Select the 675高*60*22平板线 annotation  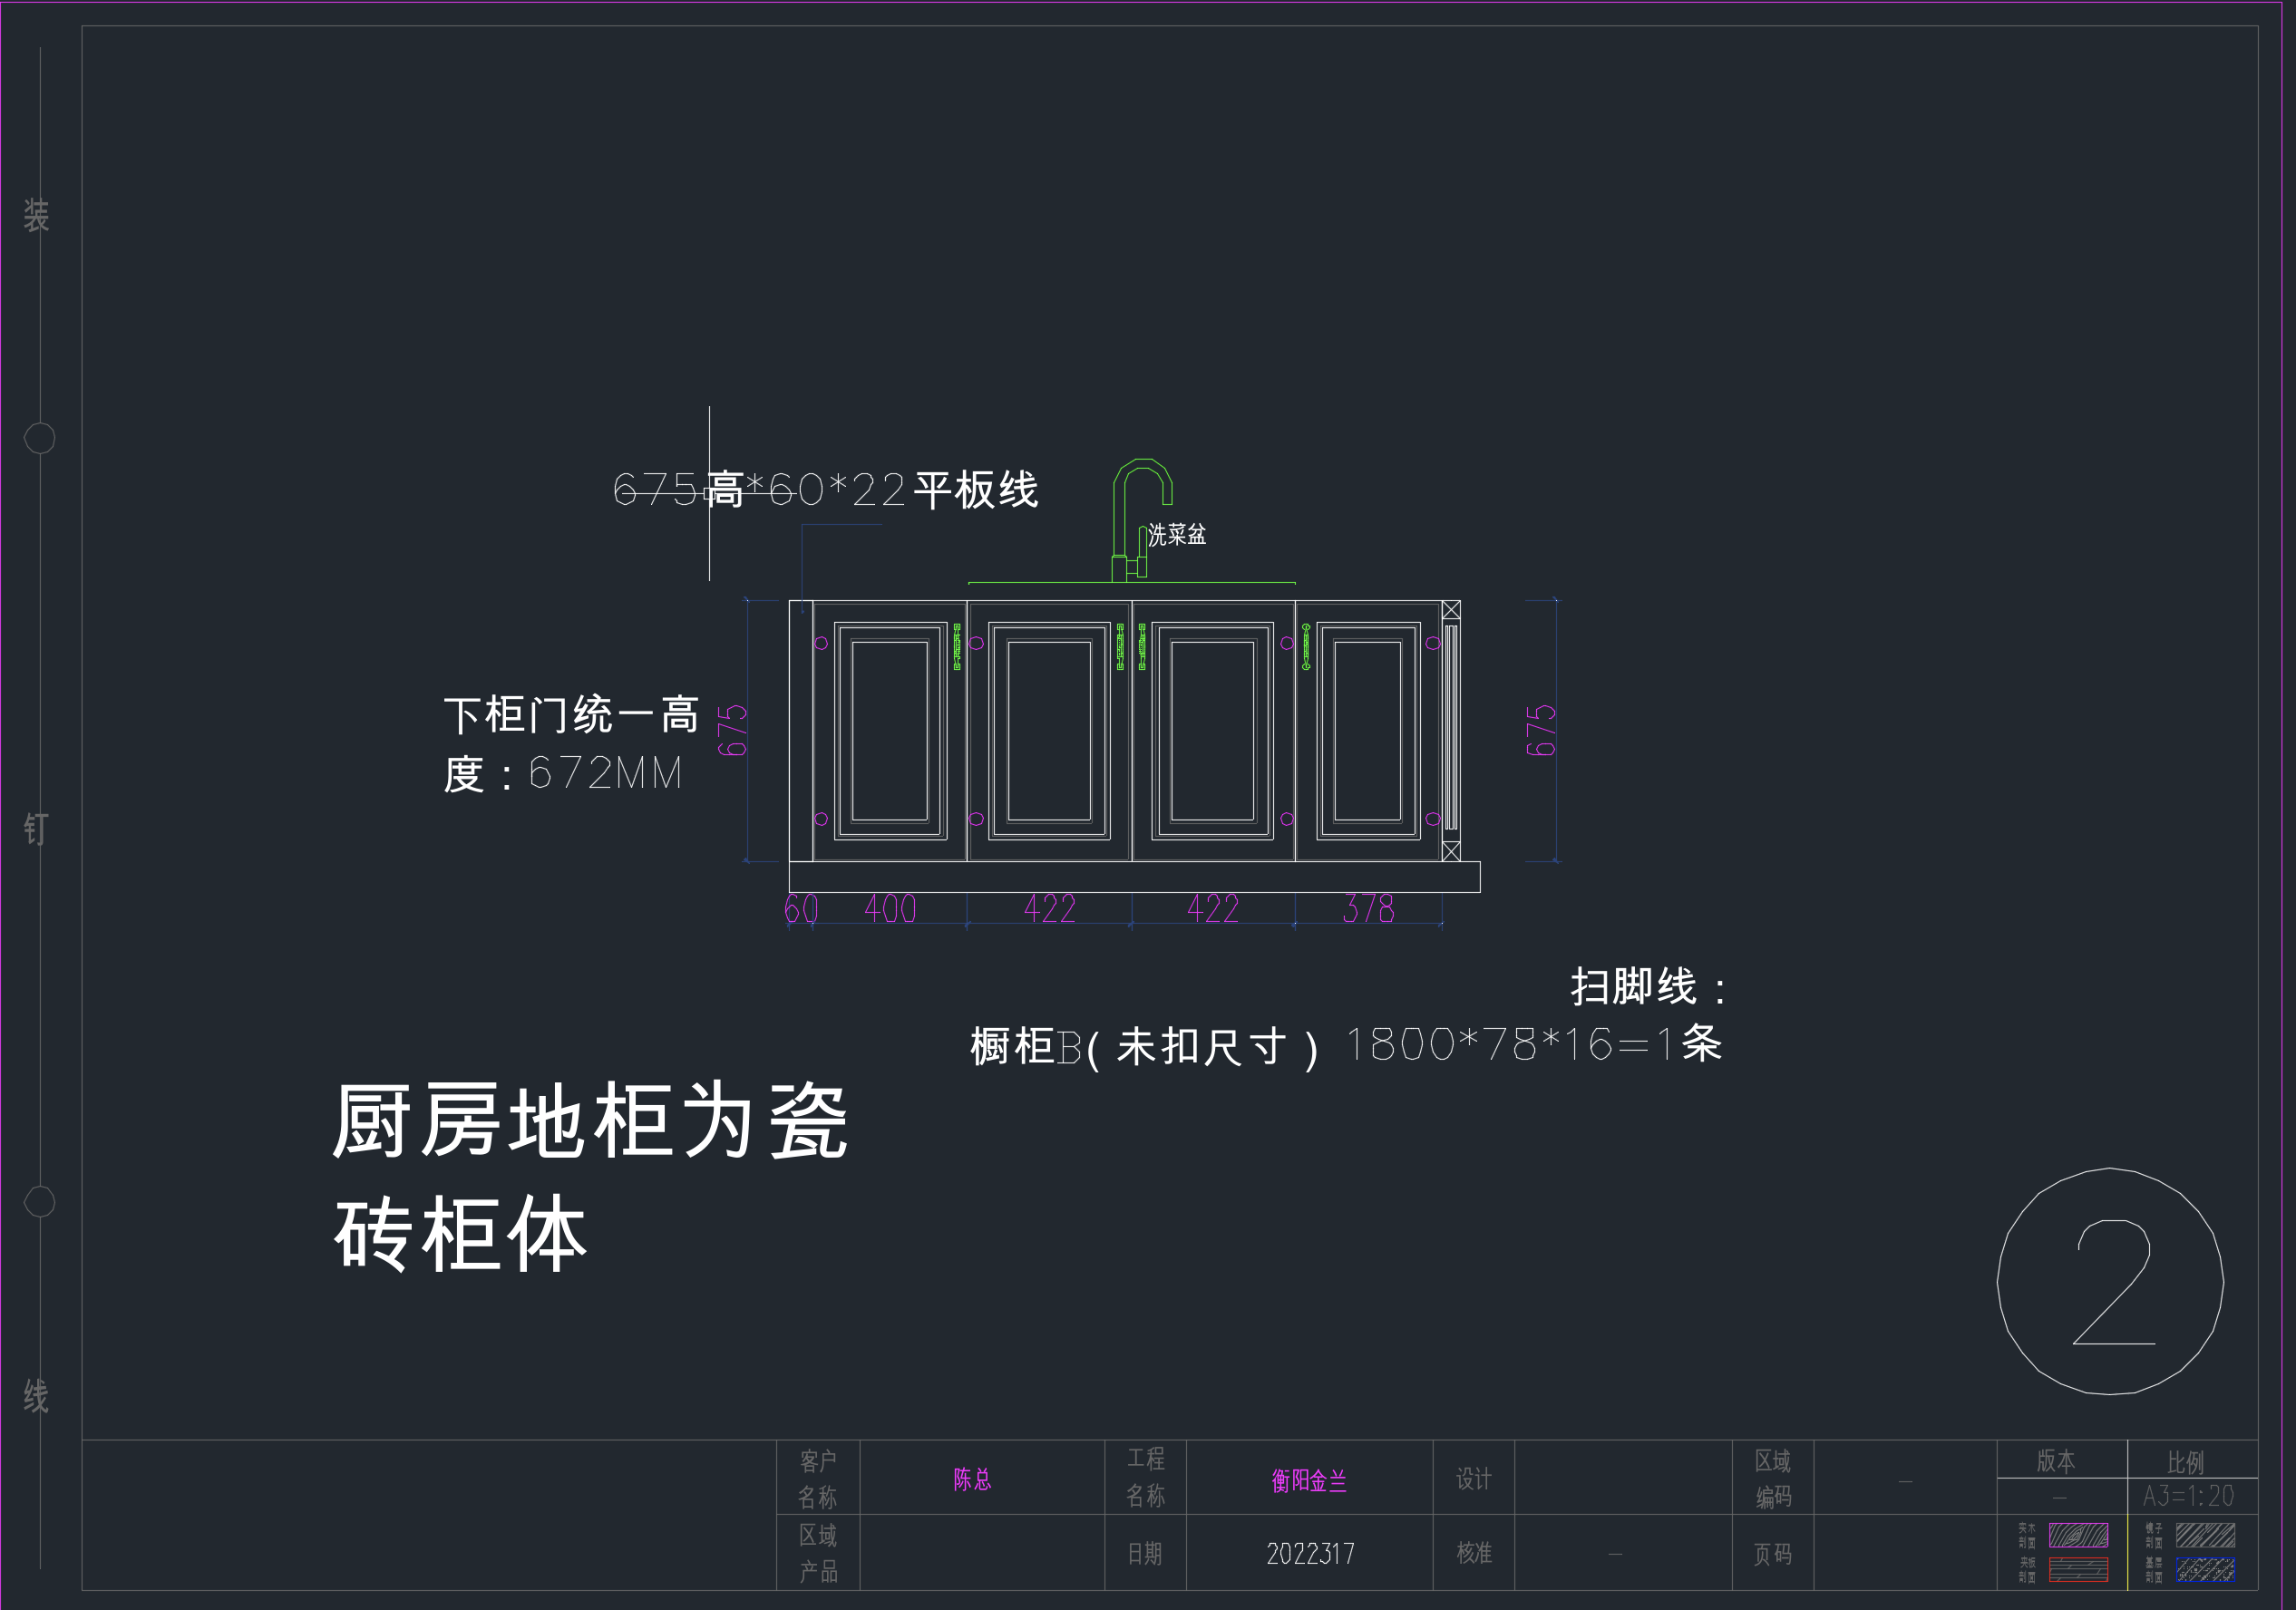[x=826, y=490]
